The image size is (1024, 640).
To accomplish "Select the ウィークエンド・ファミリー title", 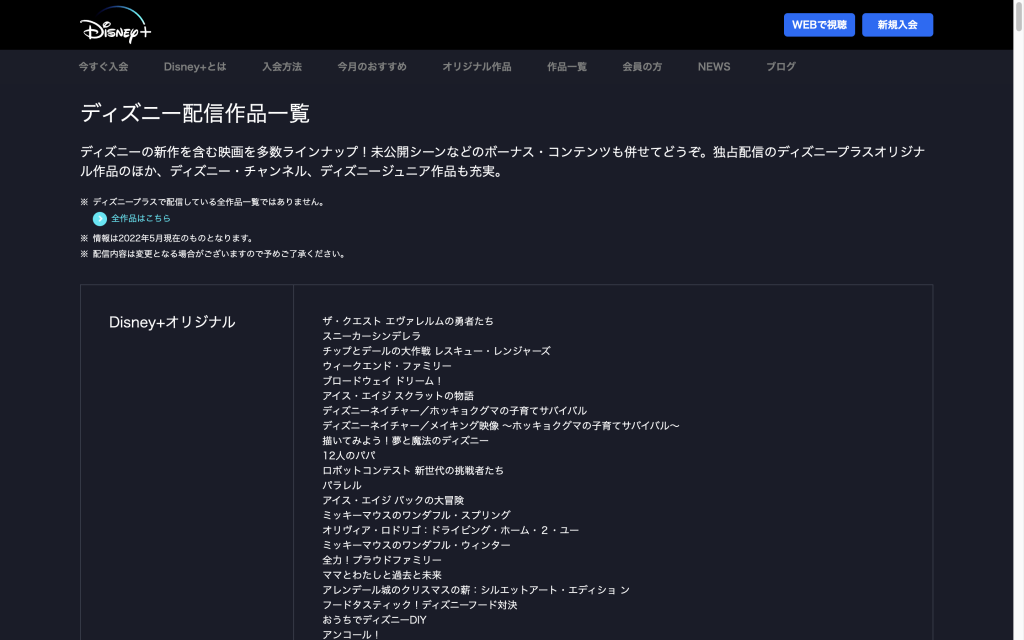I will pyautogui.click(x=387, y=366).
